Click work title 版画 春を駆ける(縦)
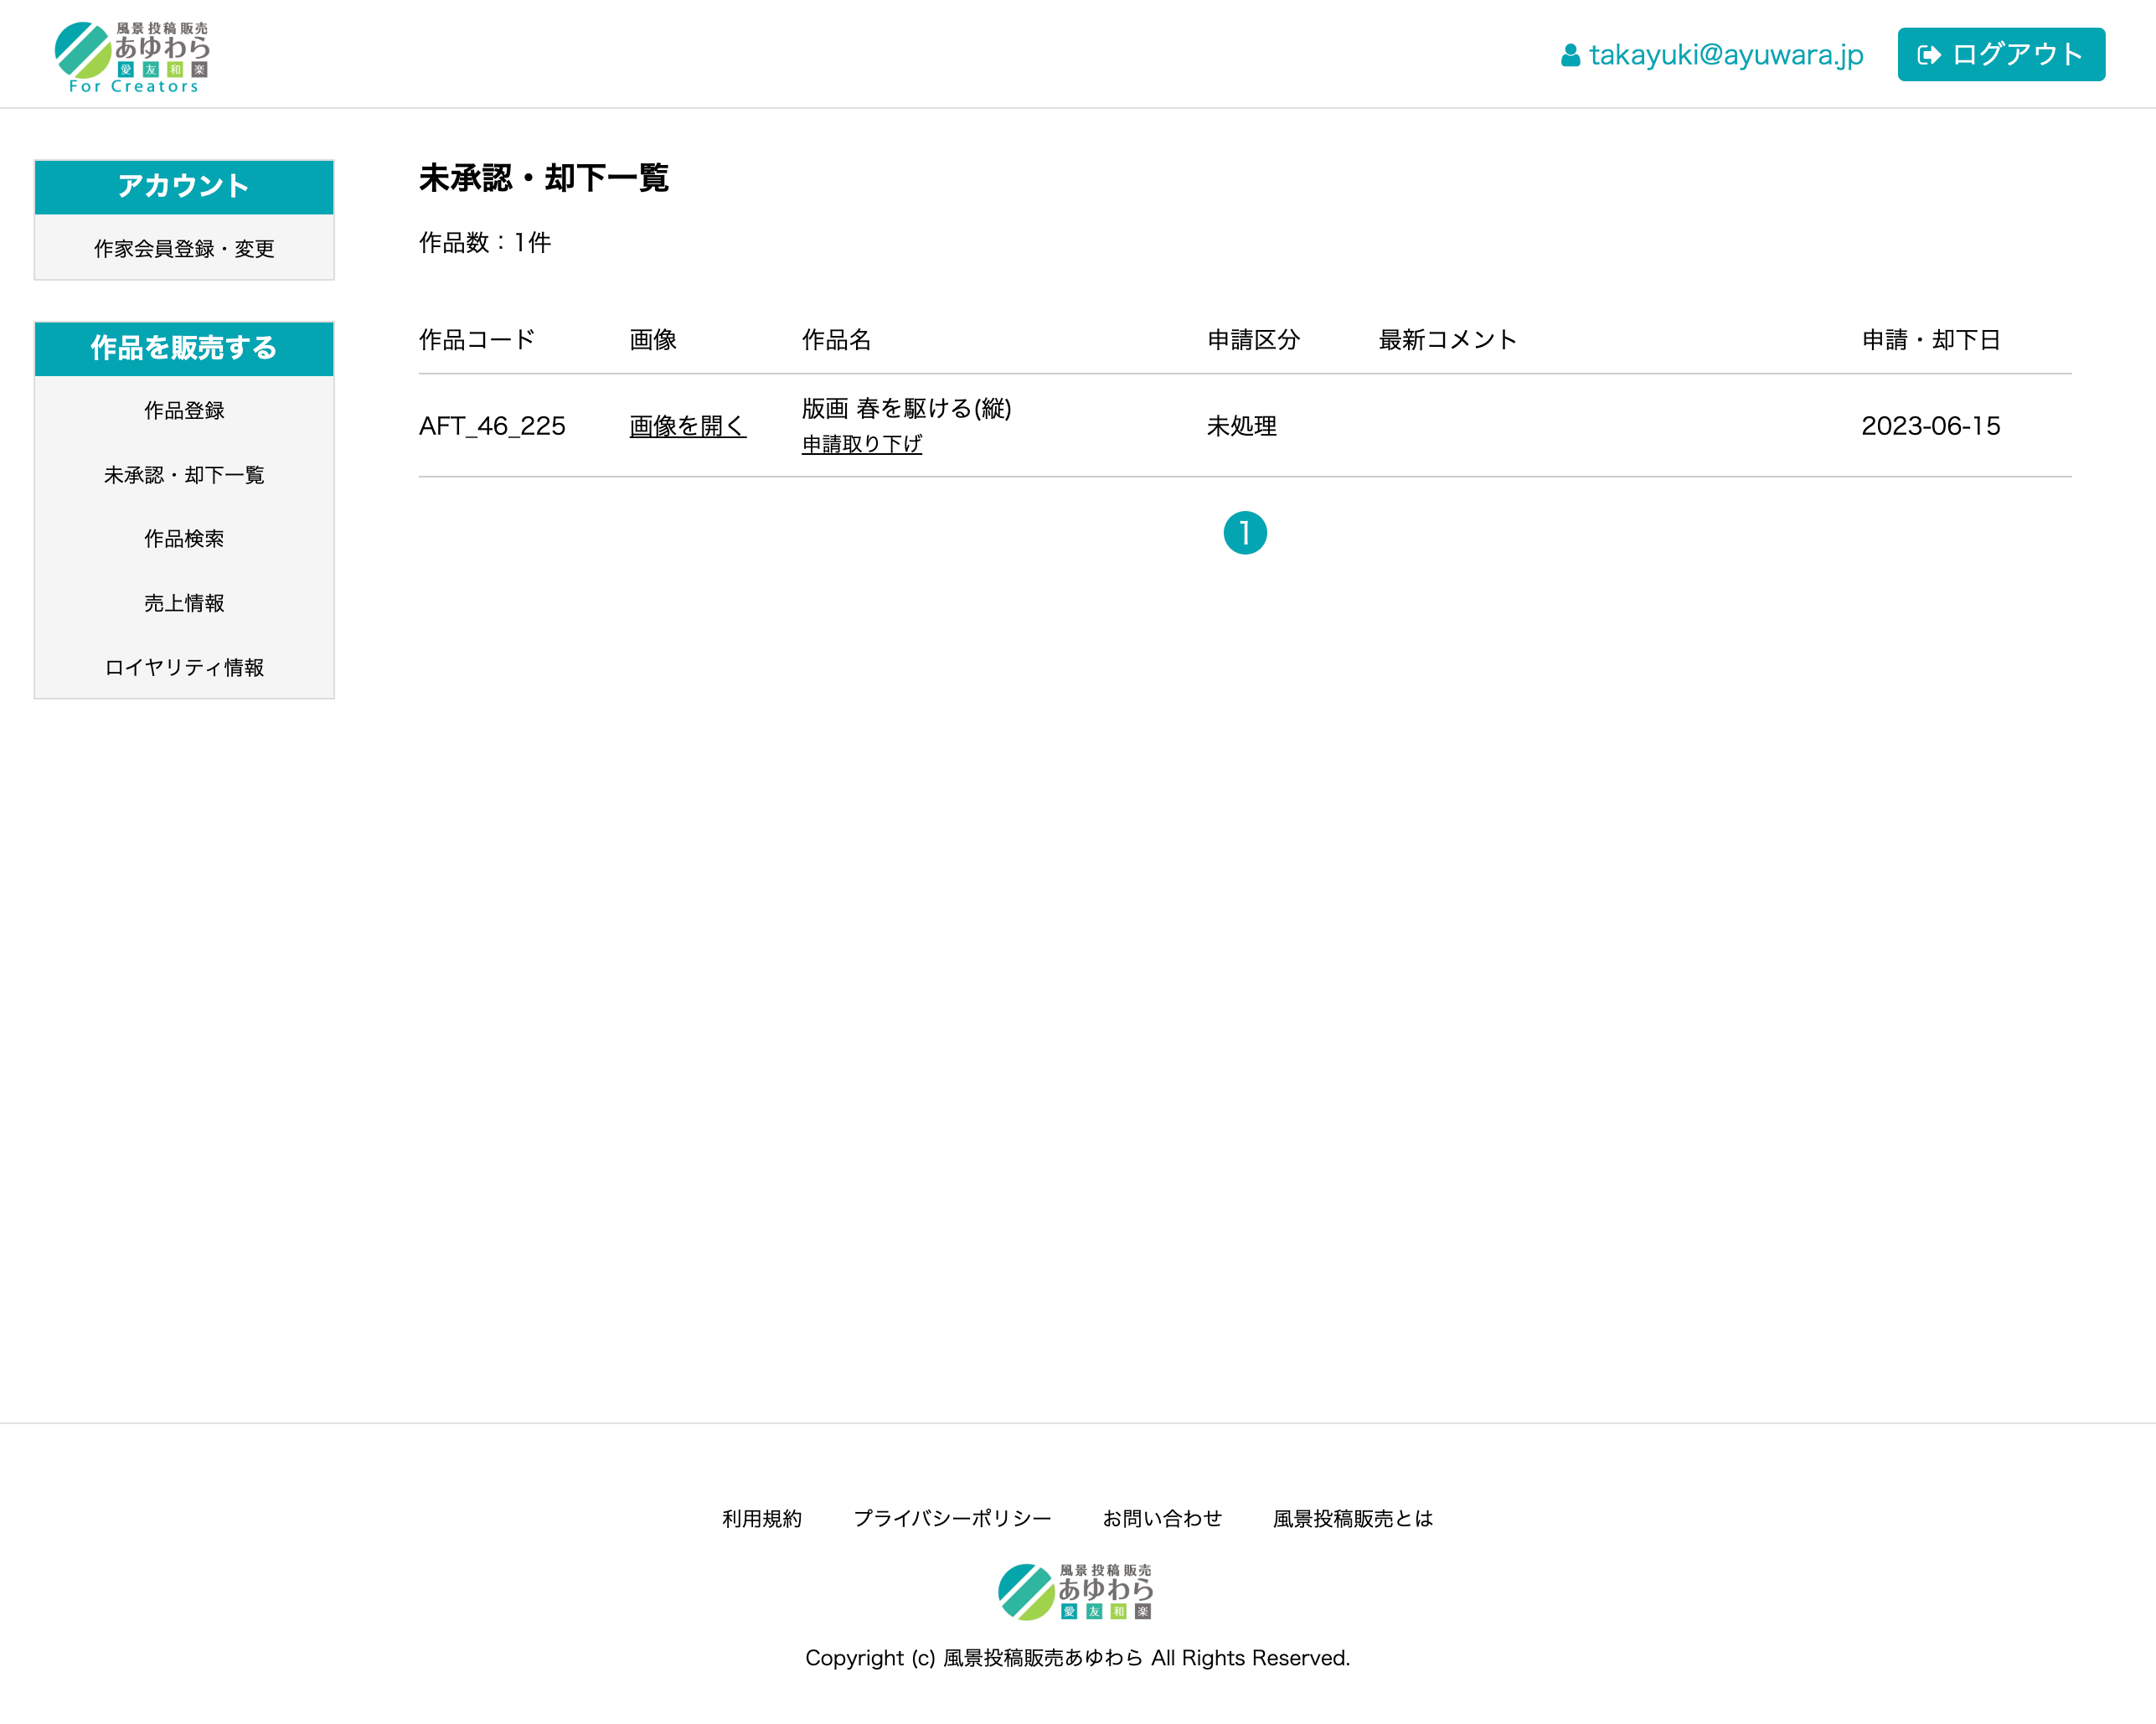 point(907,408)
